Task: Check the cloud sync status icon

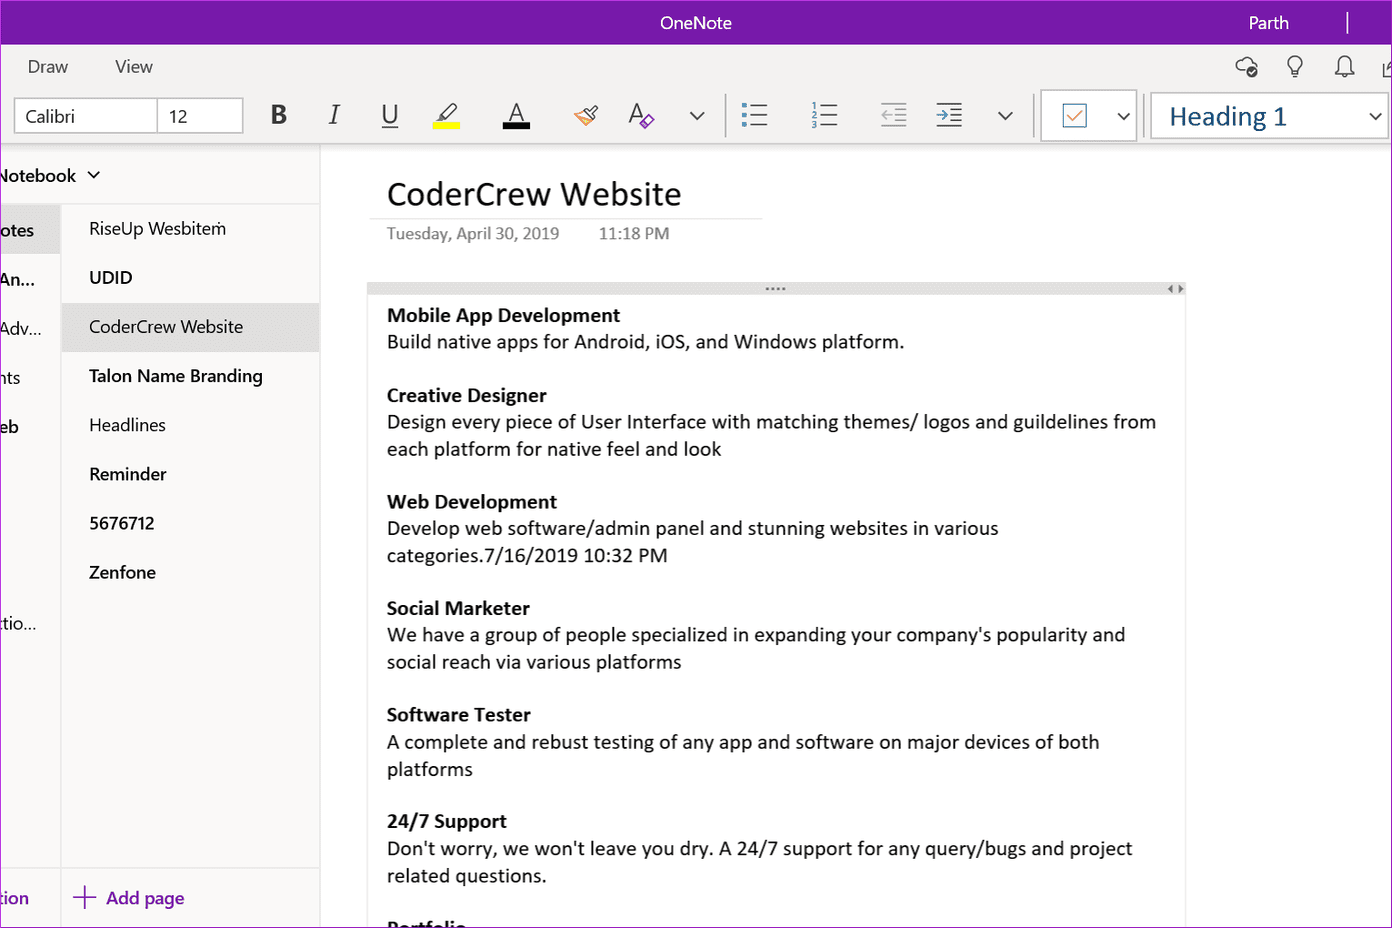Action: point(1246,67)
